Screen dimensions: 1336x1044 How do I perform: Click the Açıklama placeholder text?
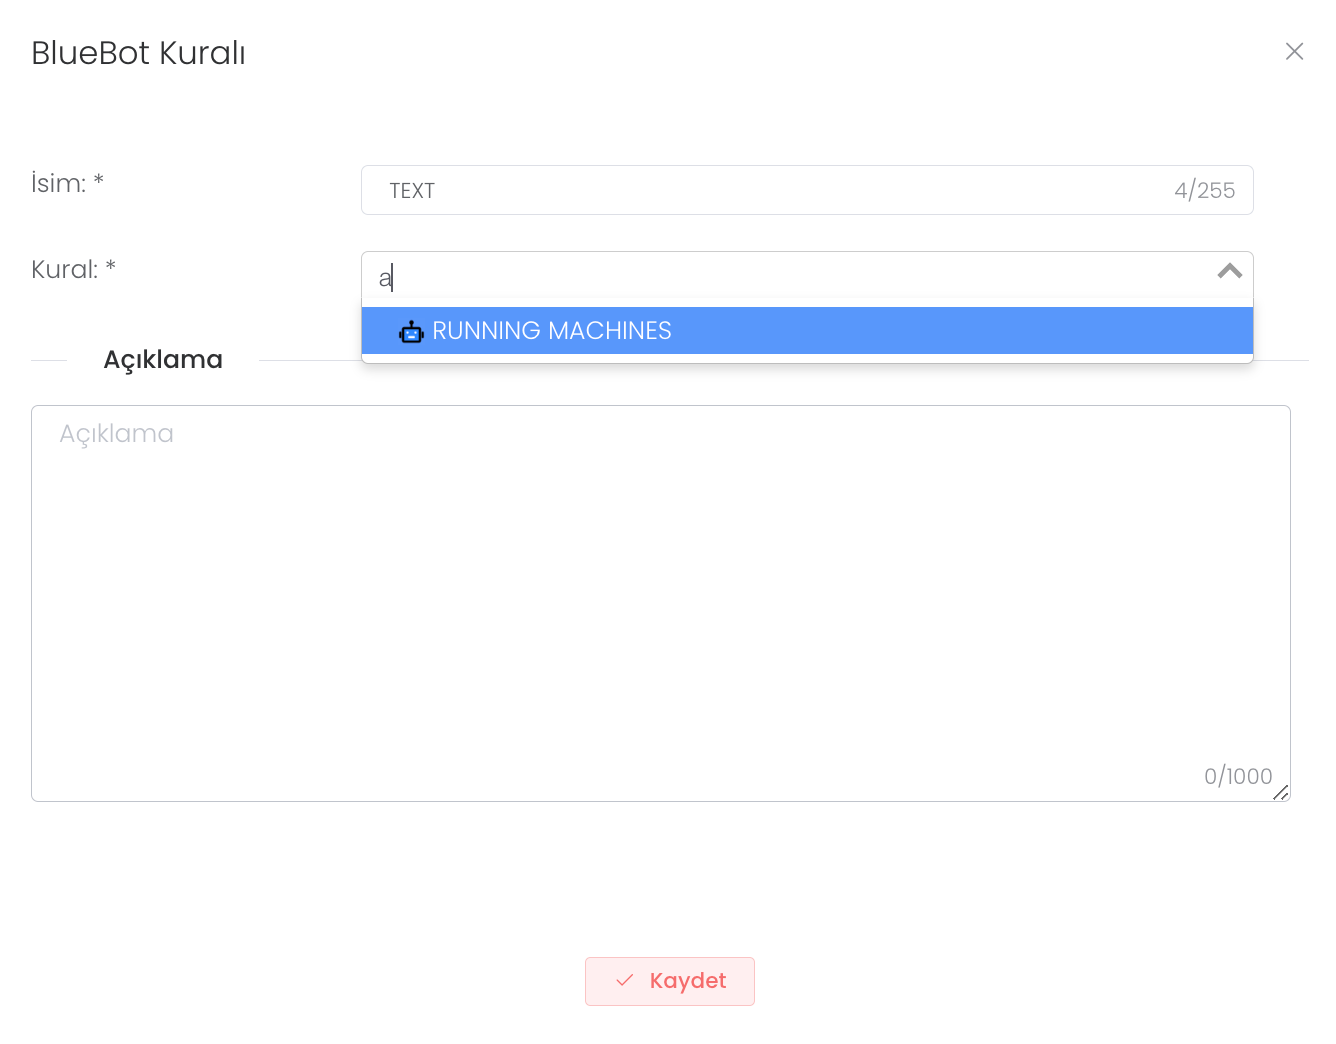pos(116,433)
